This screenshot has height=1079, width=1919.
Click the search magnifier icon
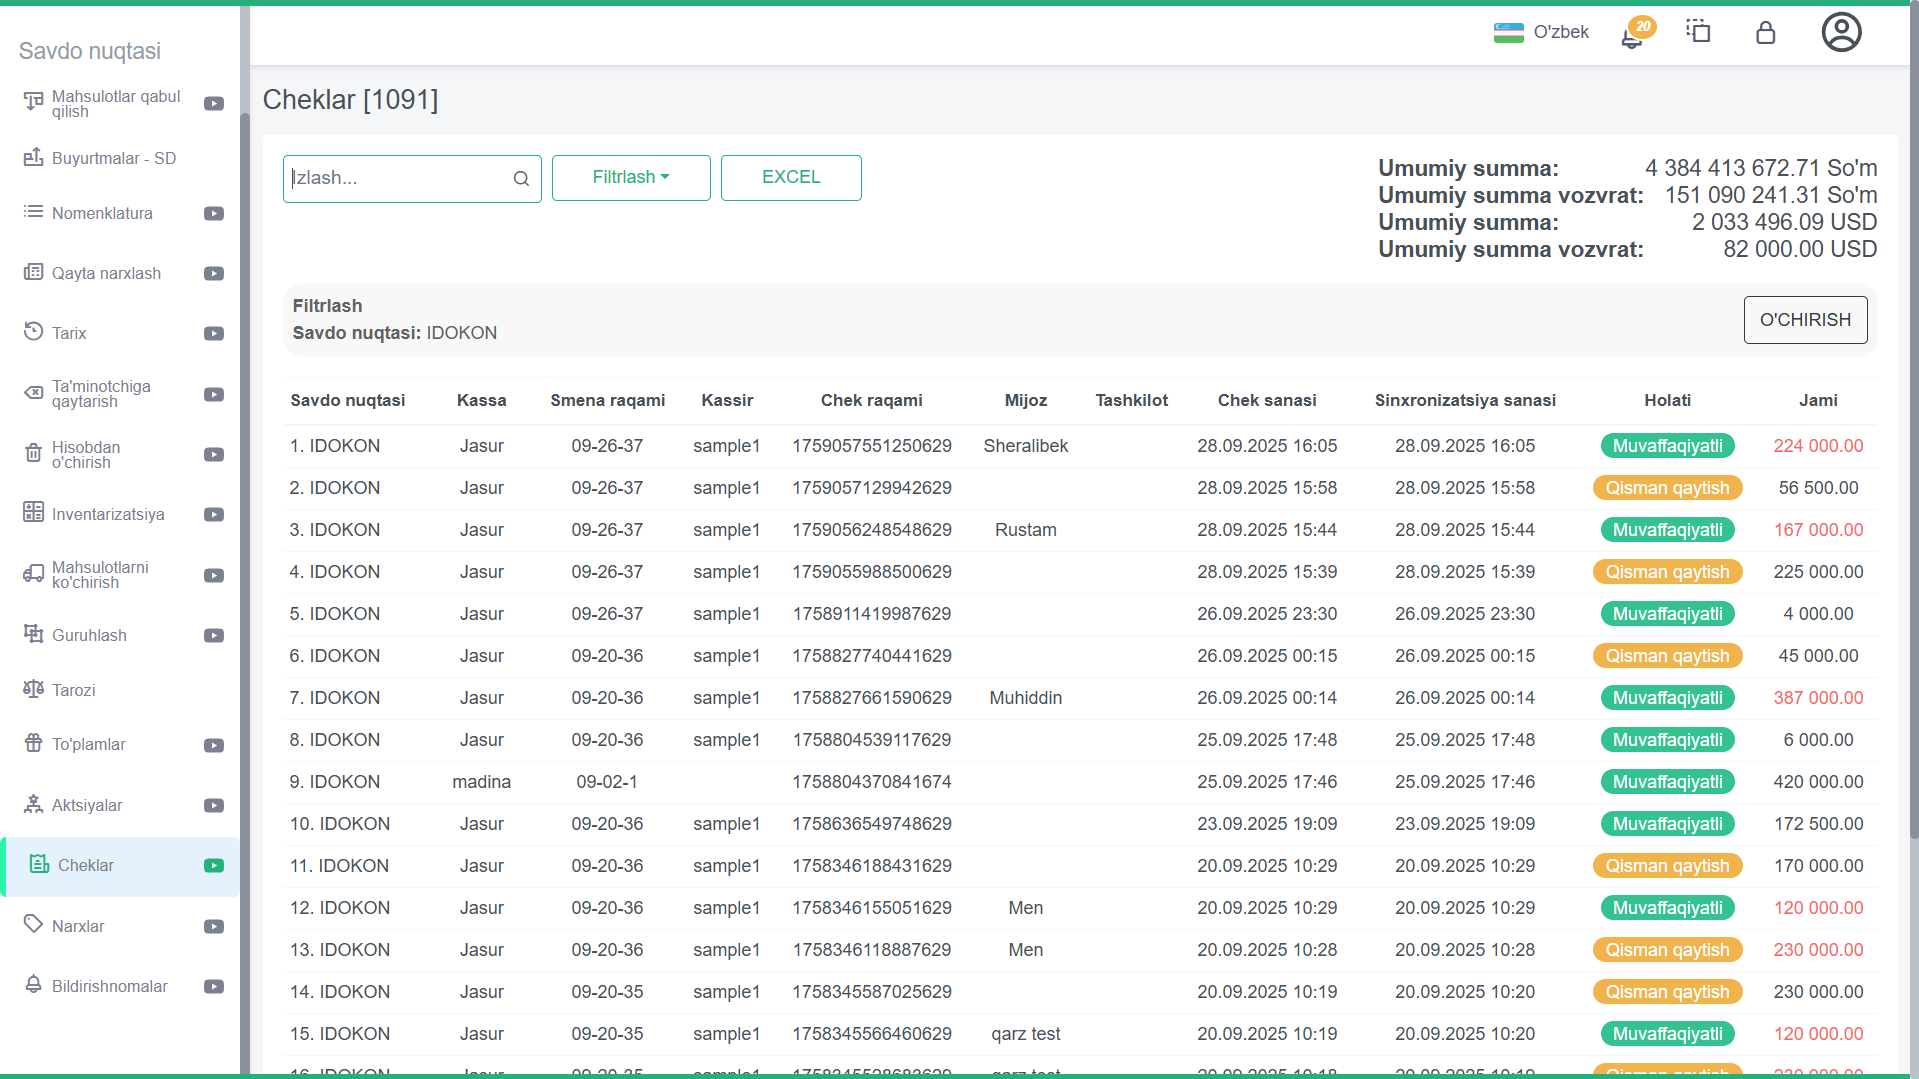(521, 179)
